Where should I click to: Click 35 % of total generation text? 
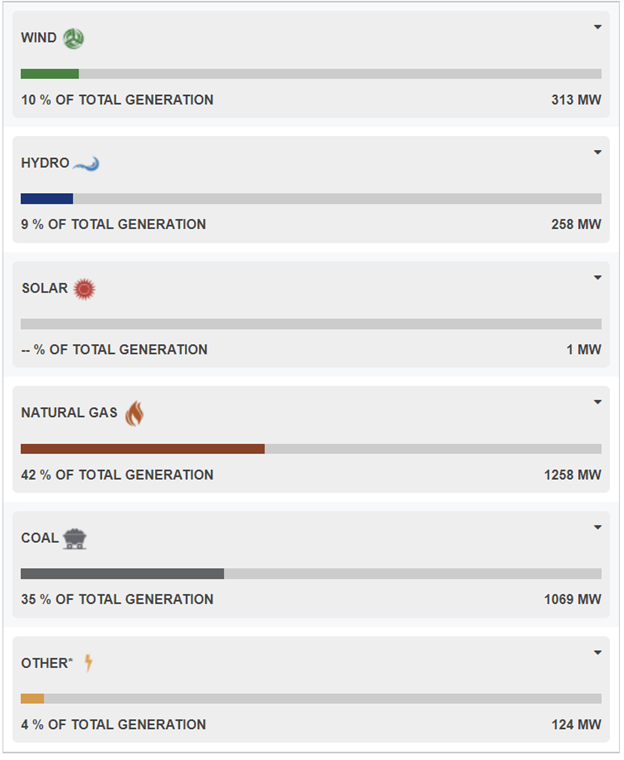coord(117,600)
